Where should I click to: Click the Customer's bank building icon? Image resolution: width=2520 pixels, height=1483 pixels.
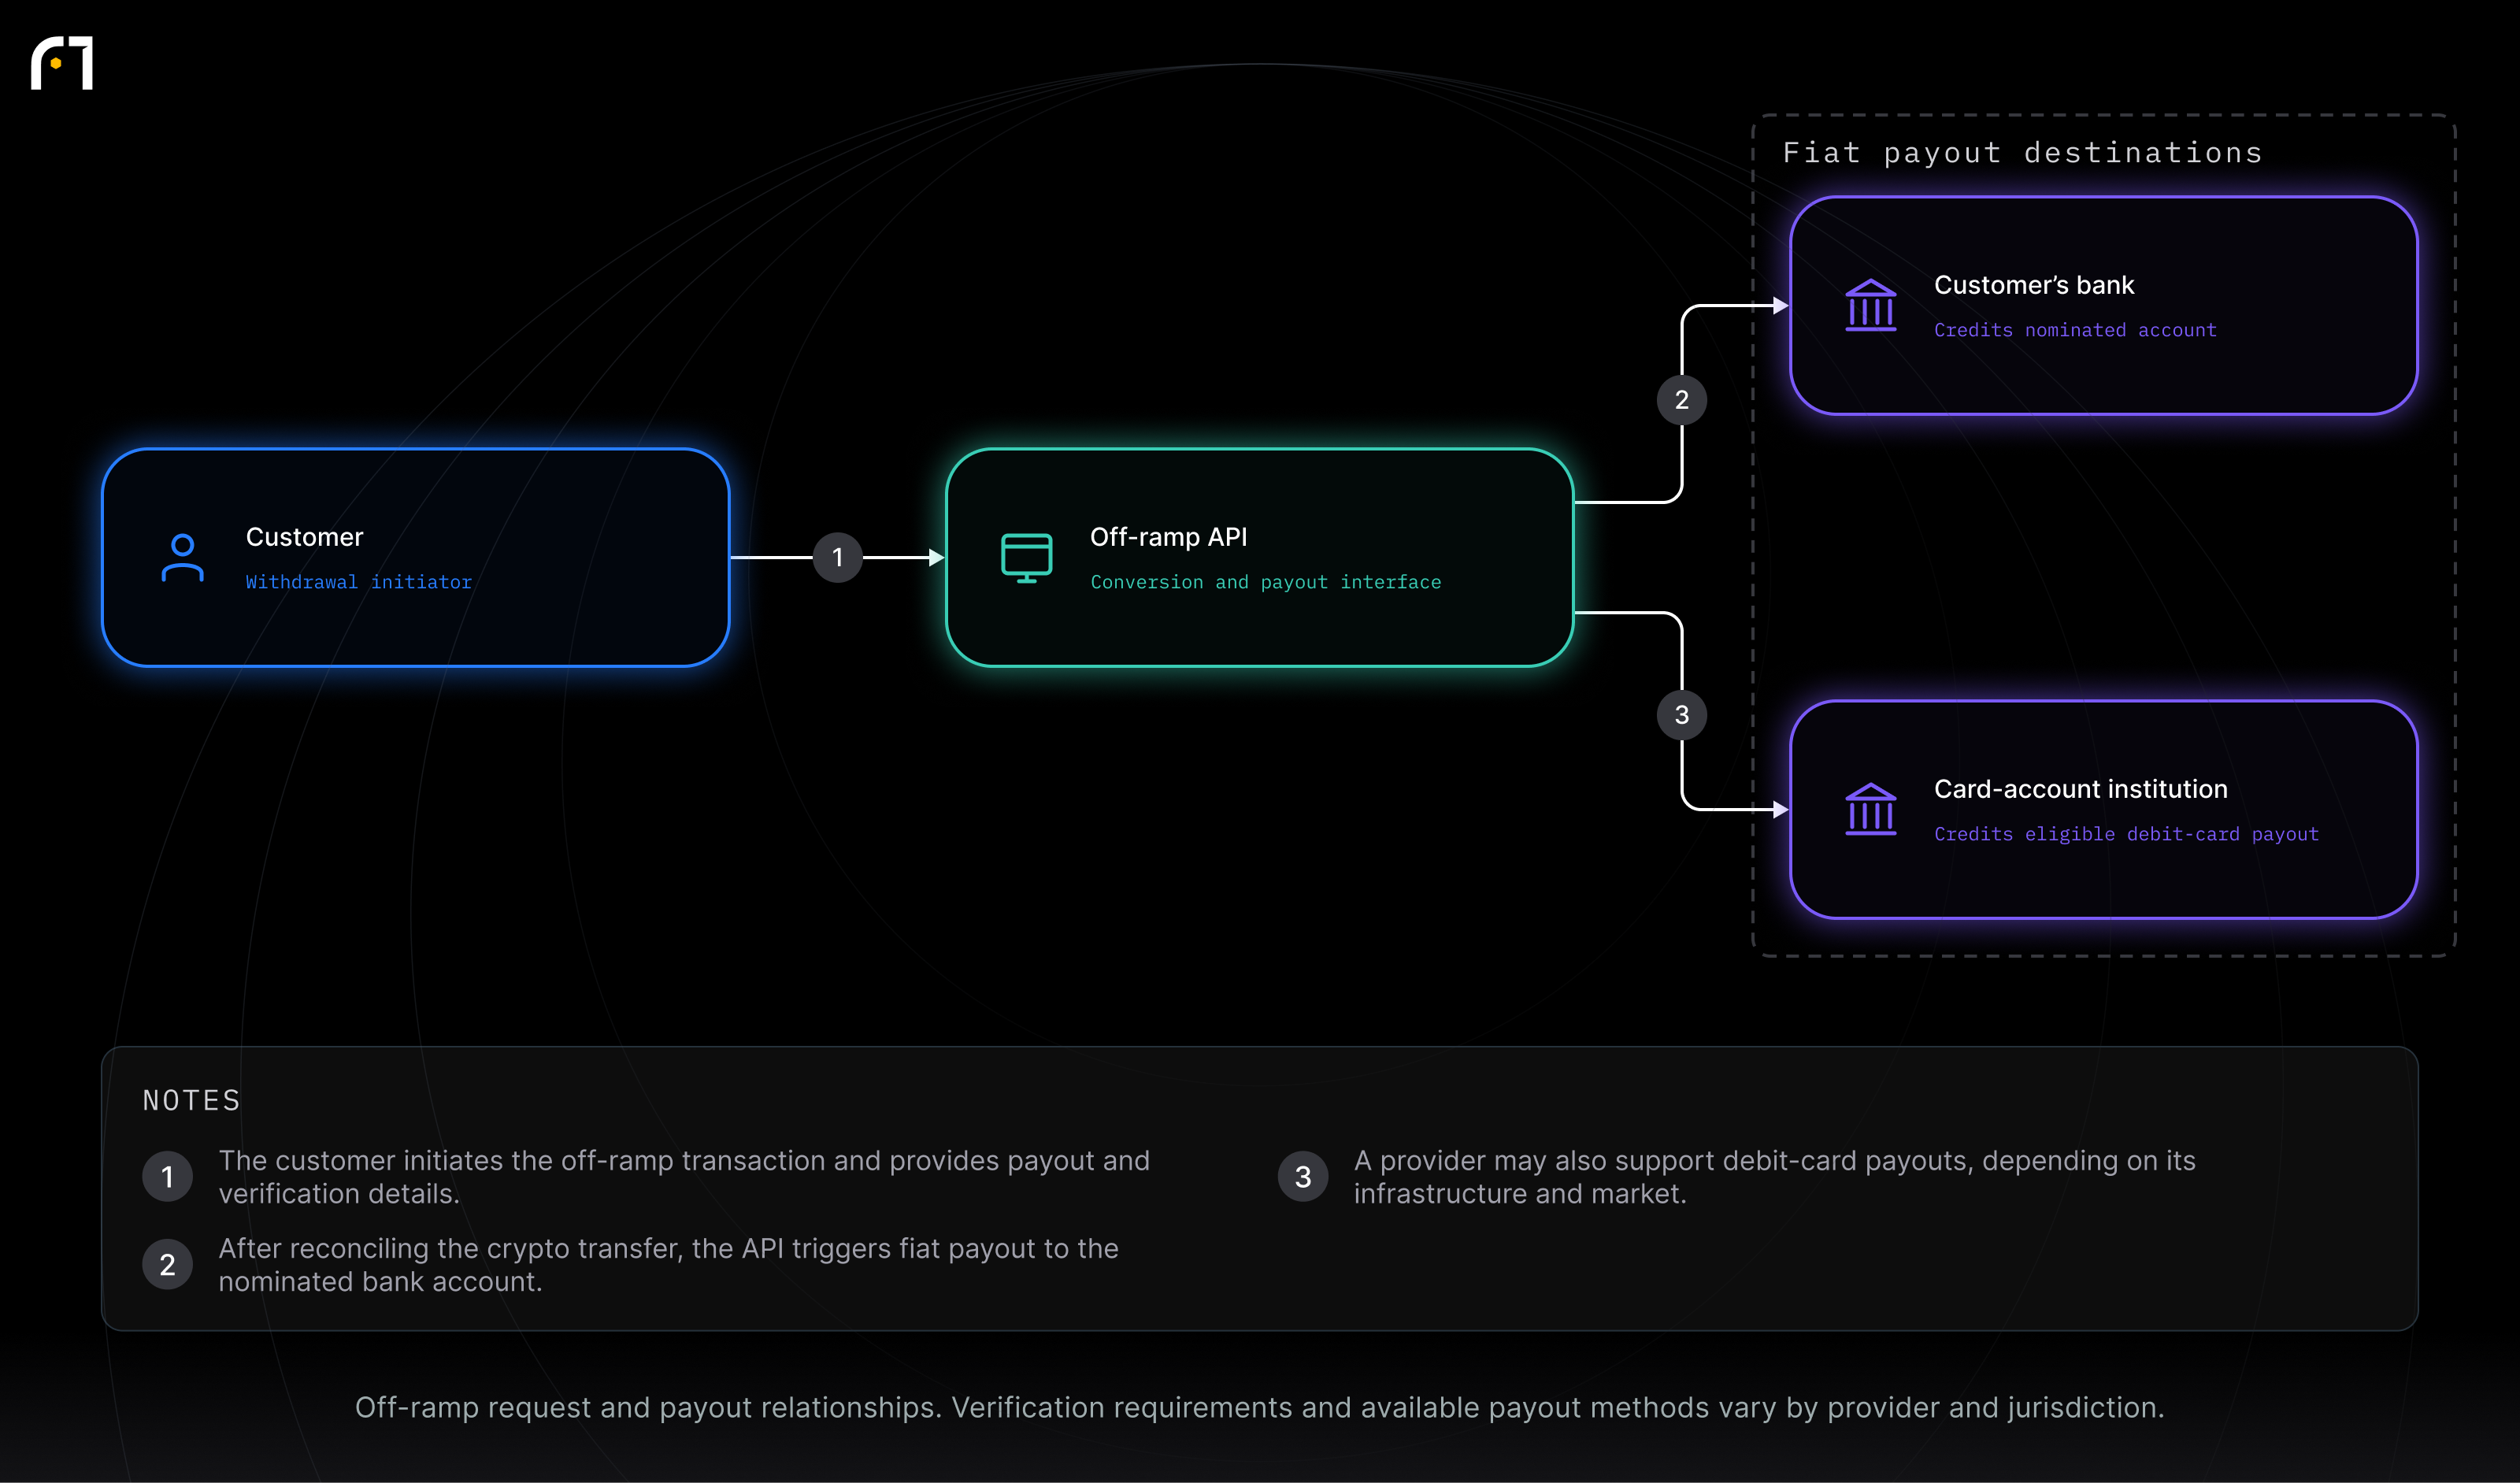(x=1870, y=305)
